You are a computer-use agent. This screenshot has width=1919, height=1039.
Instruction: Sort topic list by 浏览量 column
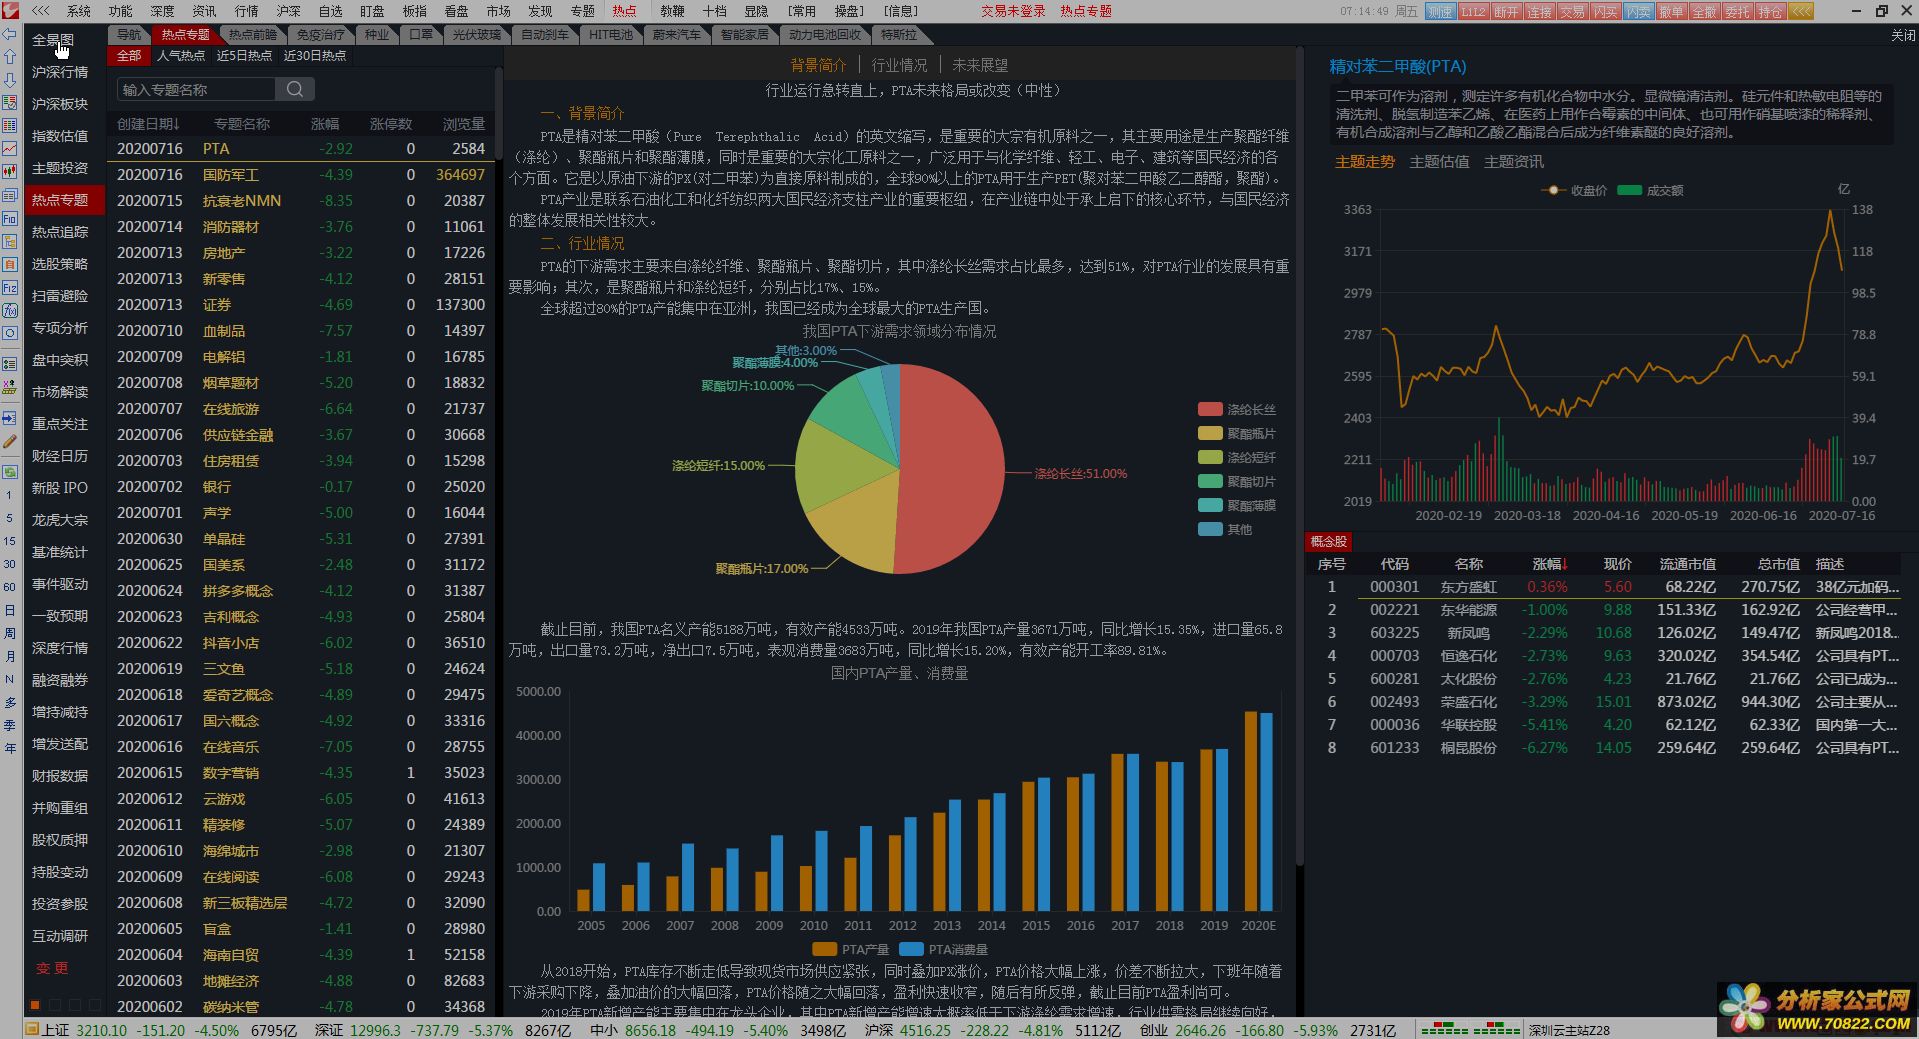464,124
